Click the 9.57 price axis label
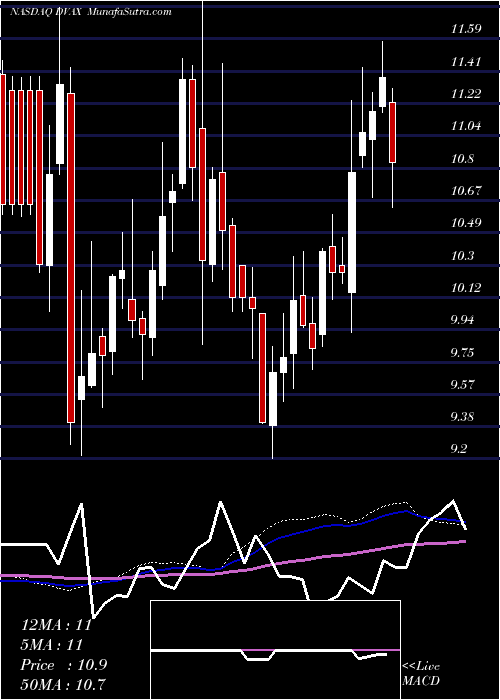Image resolution: width=500 pixels, height=700 pixels. click(x=462, y=385)
